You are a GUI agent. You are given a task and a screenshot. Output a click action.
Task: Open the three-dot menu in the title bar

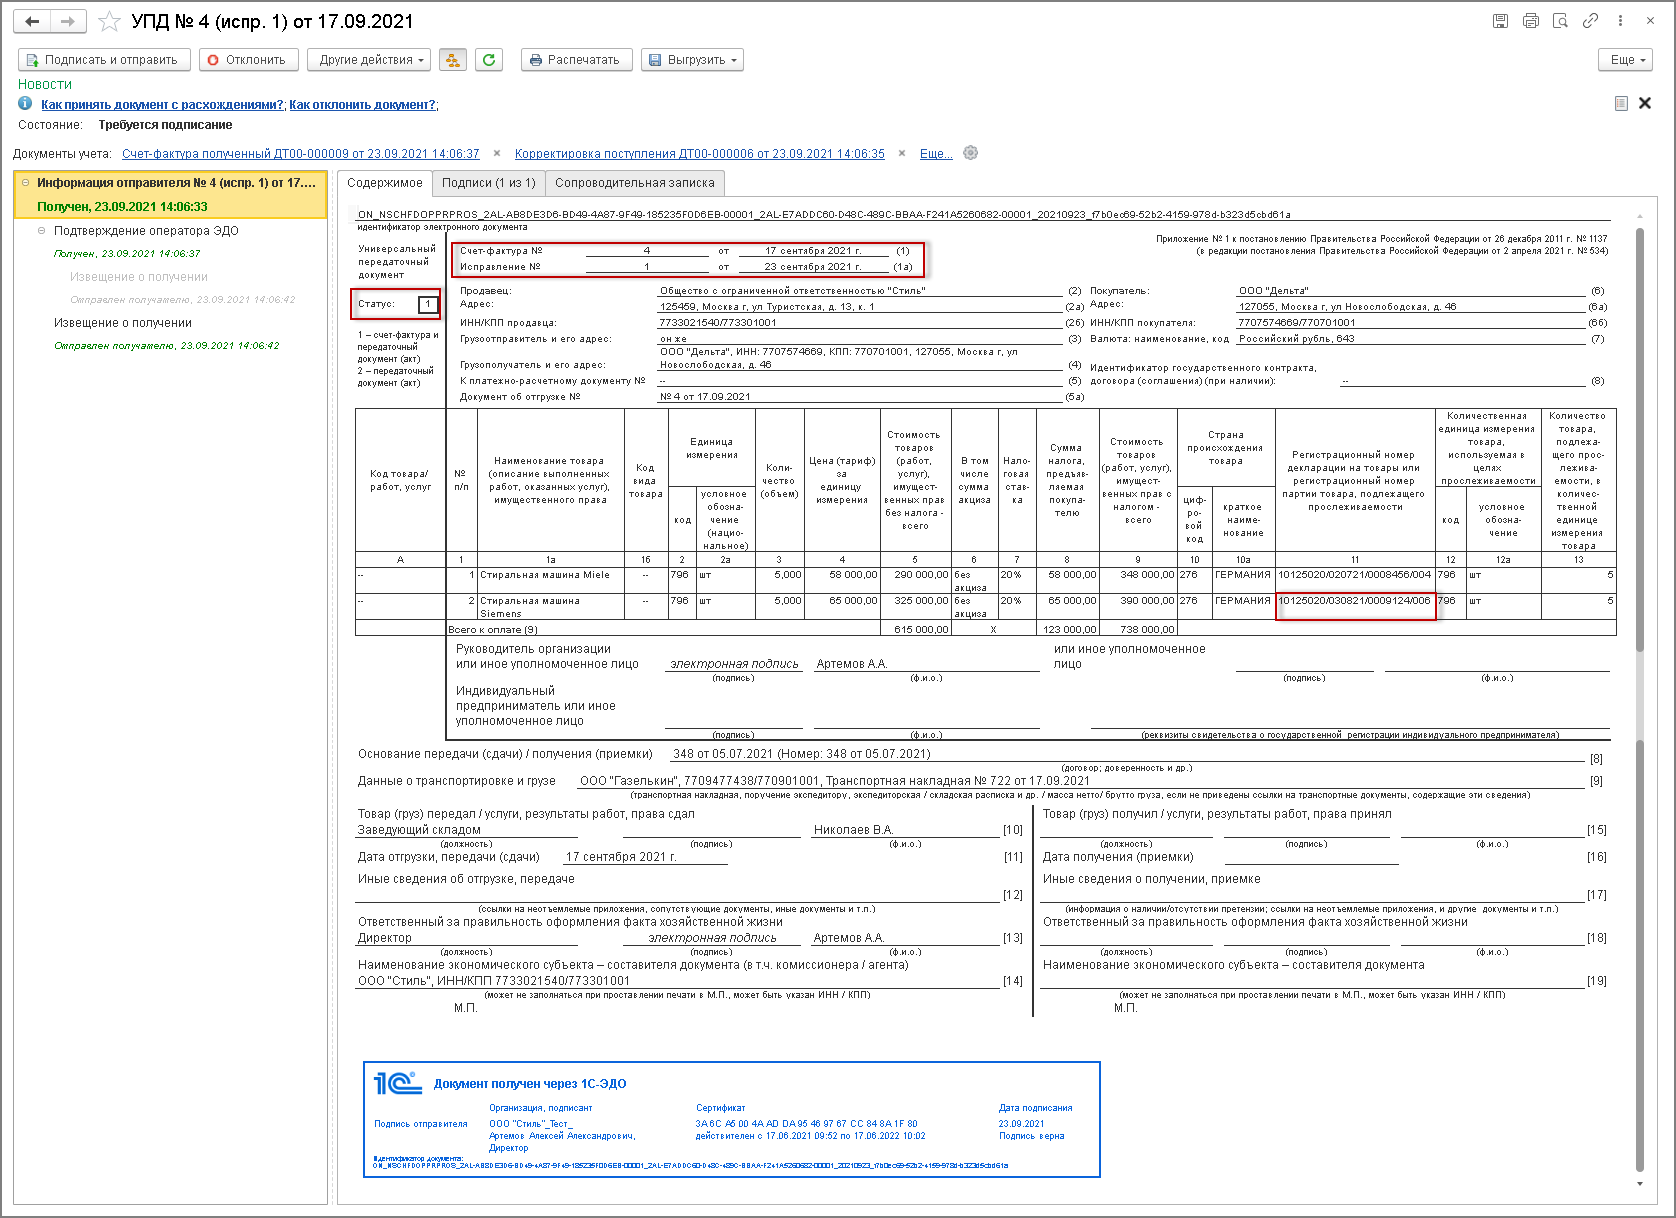coord(1620,21)
